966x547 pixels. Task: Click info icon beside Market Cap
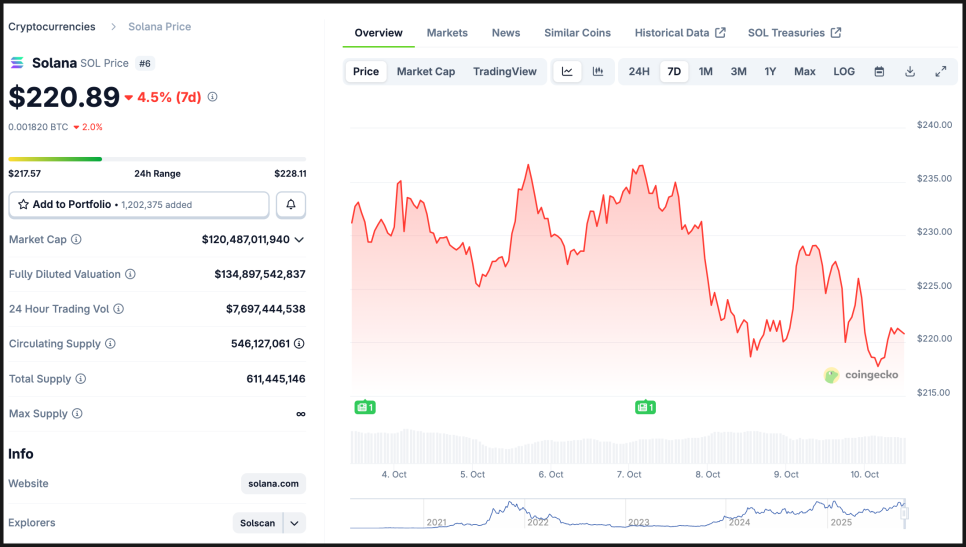click(76, 240)
